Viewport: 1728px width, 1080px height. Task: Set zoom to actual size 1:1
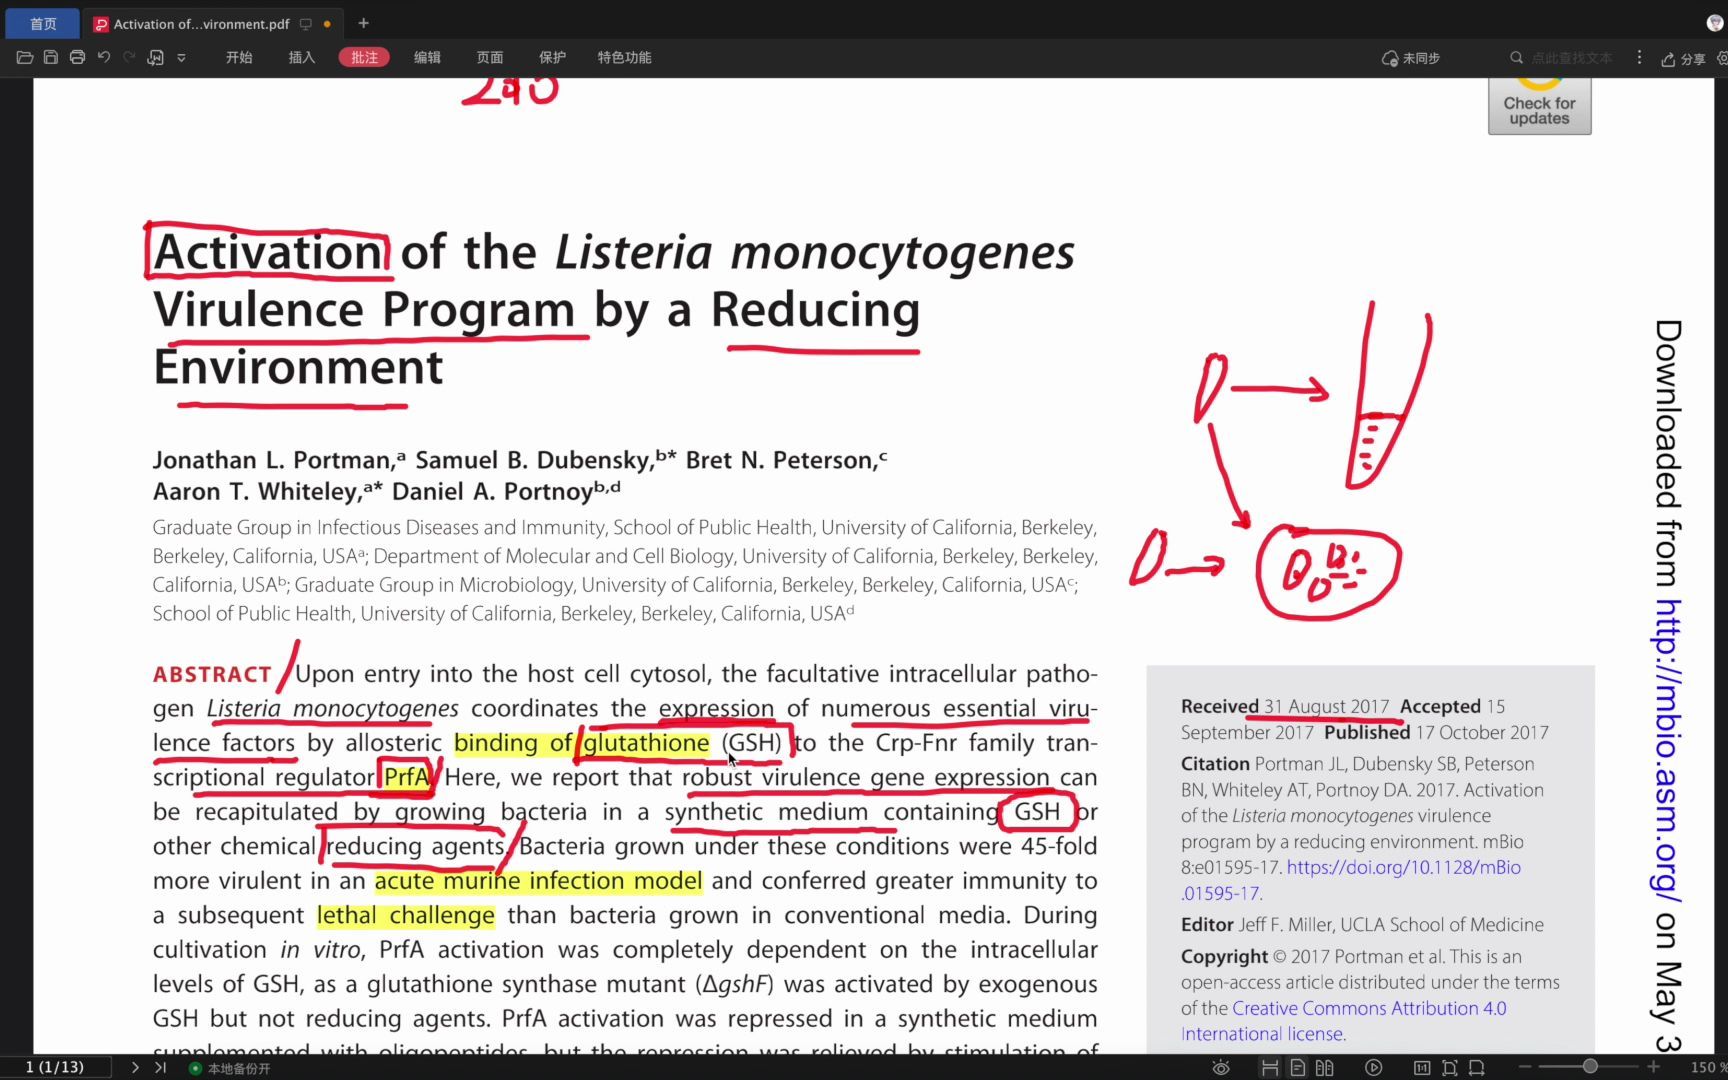(x=1421, y=1068)
